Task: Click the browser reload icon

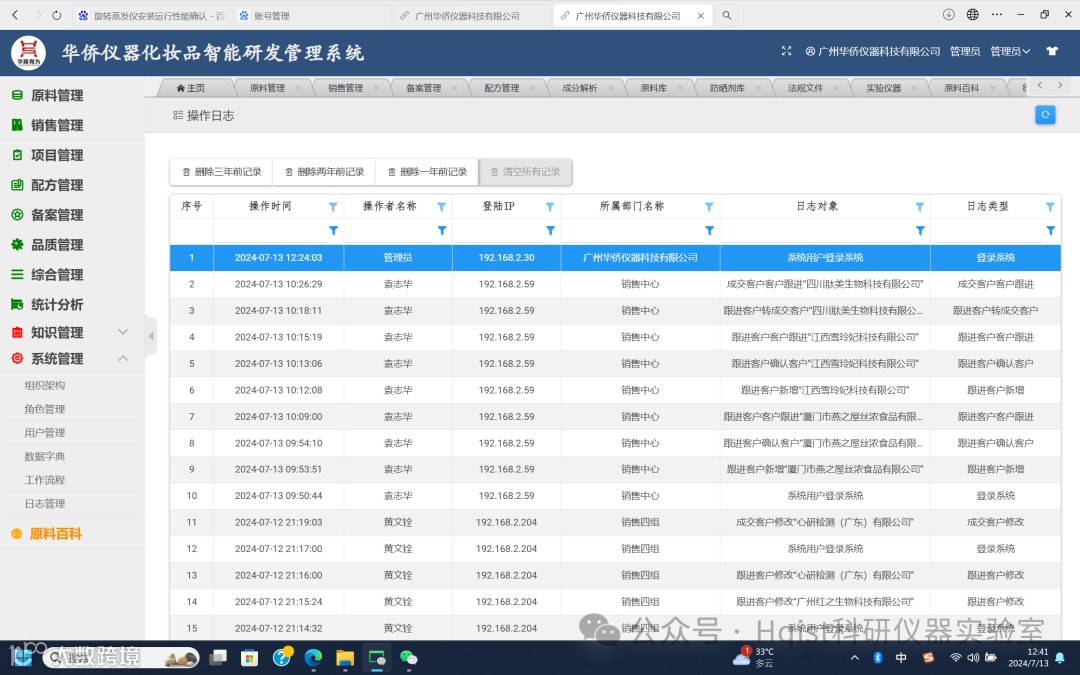Action: [x=56, y=14]
